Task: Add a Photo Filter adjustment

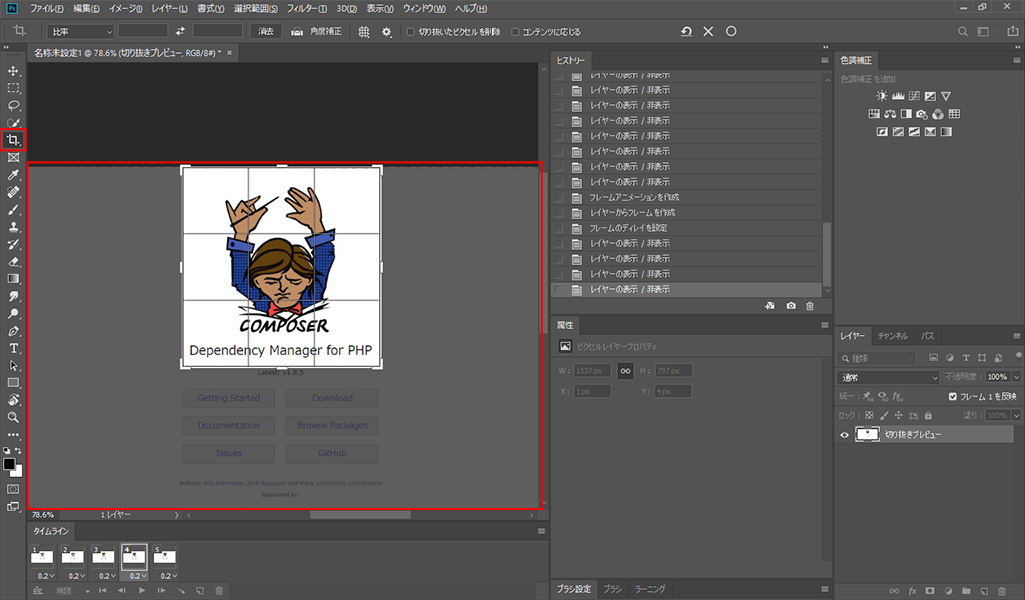Action: pos(922,114)
